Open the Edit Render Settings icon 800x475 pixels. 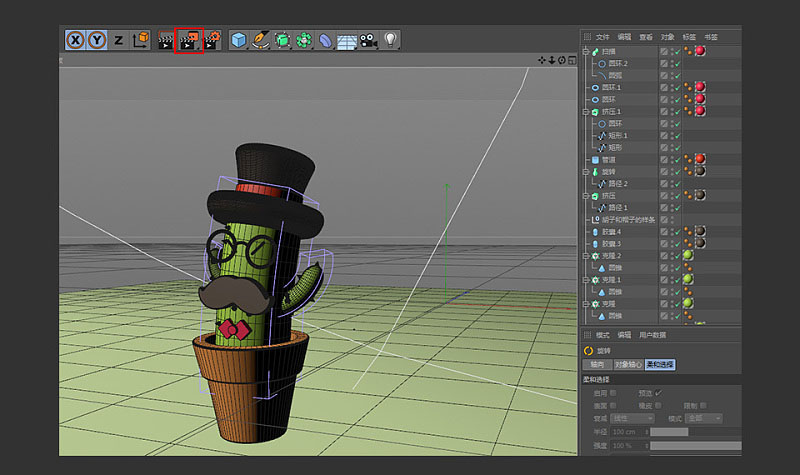click(211, 40)
